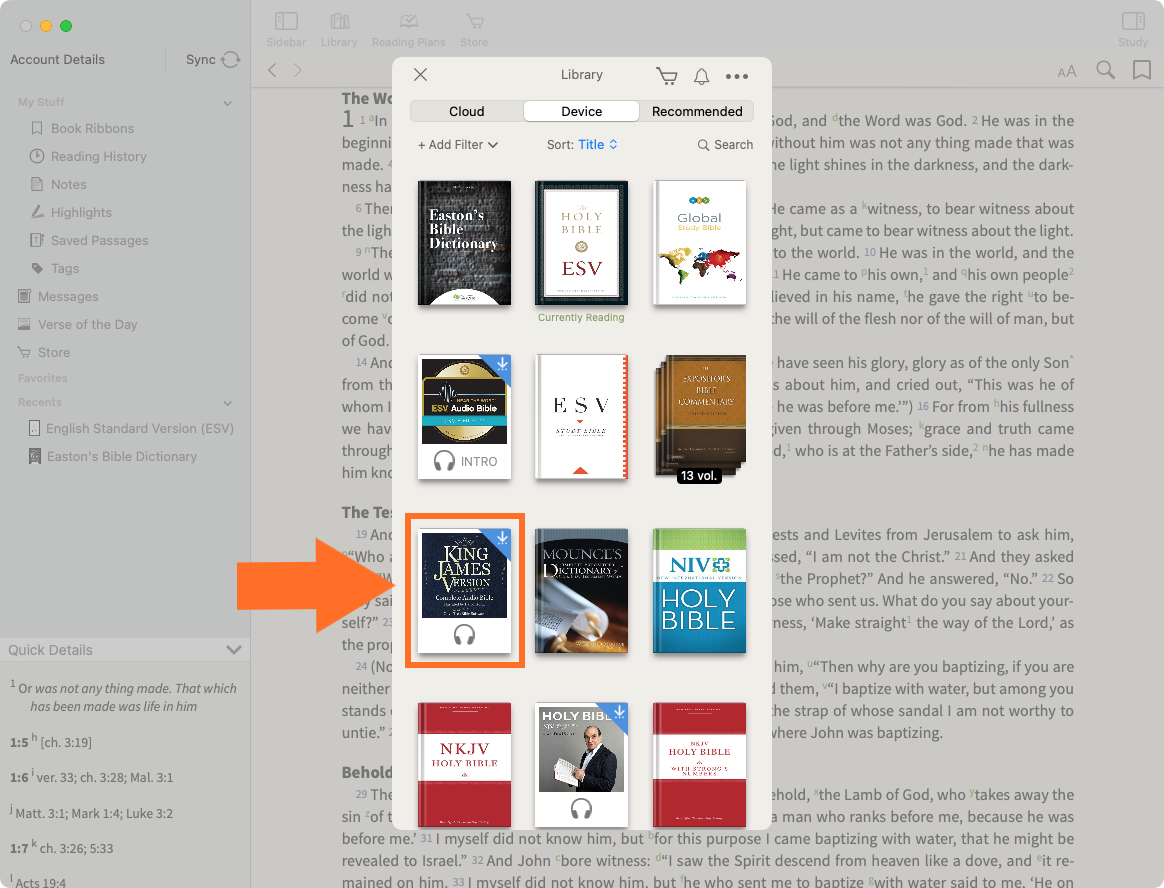
Task: Switch to the Recommended tab
Action: 697,111
